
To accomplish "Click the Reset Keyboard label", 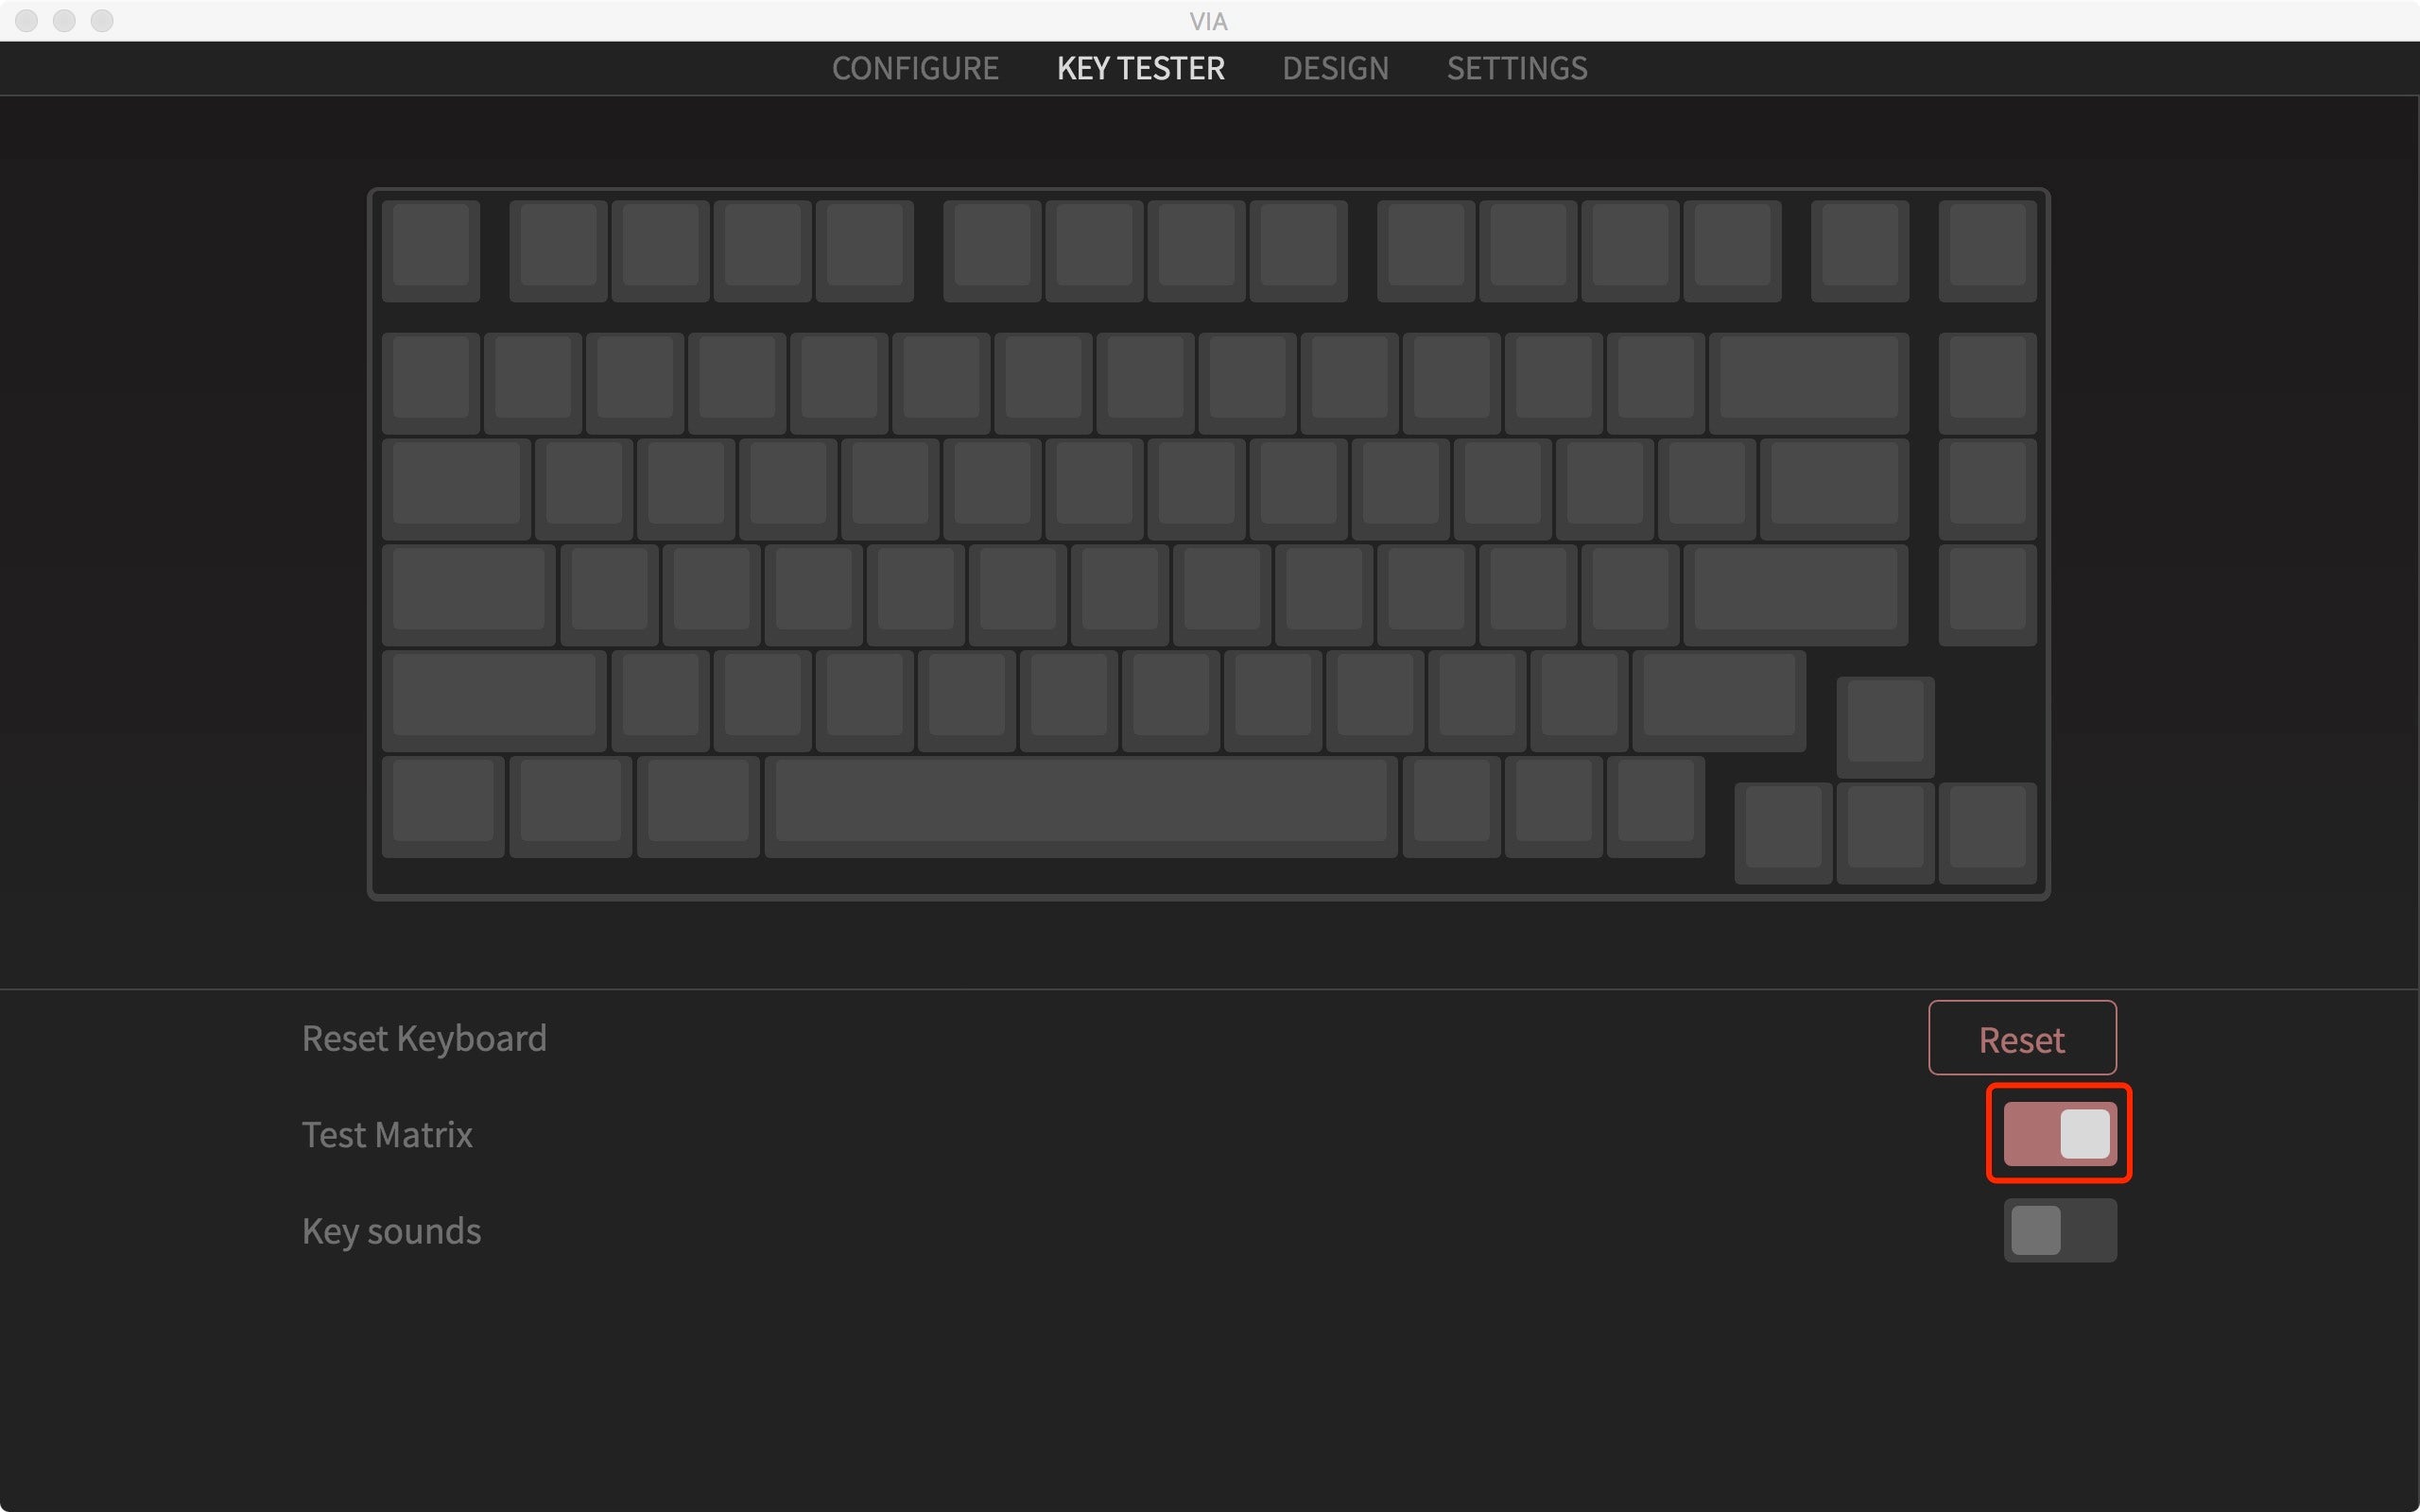I will (x=425, y=1039).
